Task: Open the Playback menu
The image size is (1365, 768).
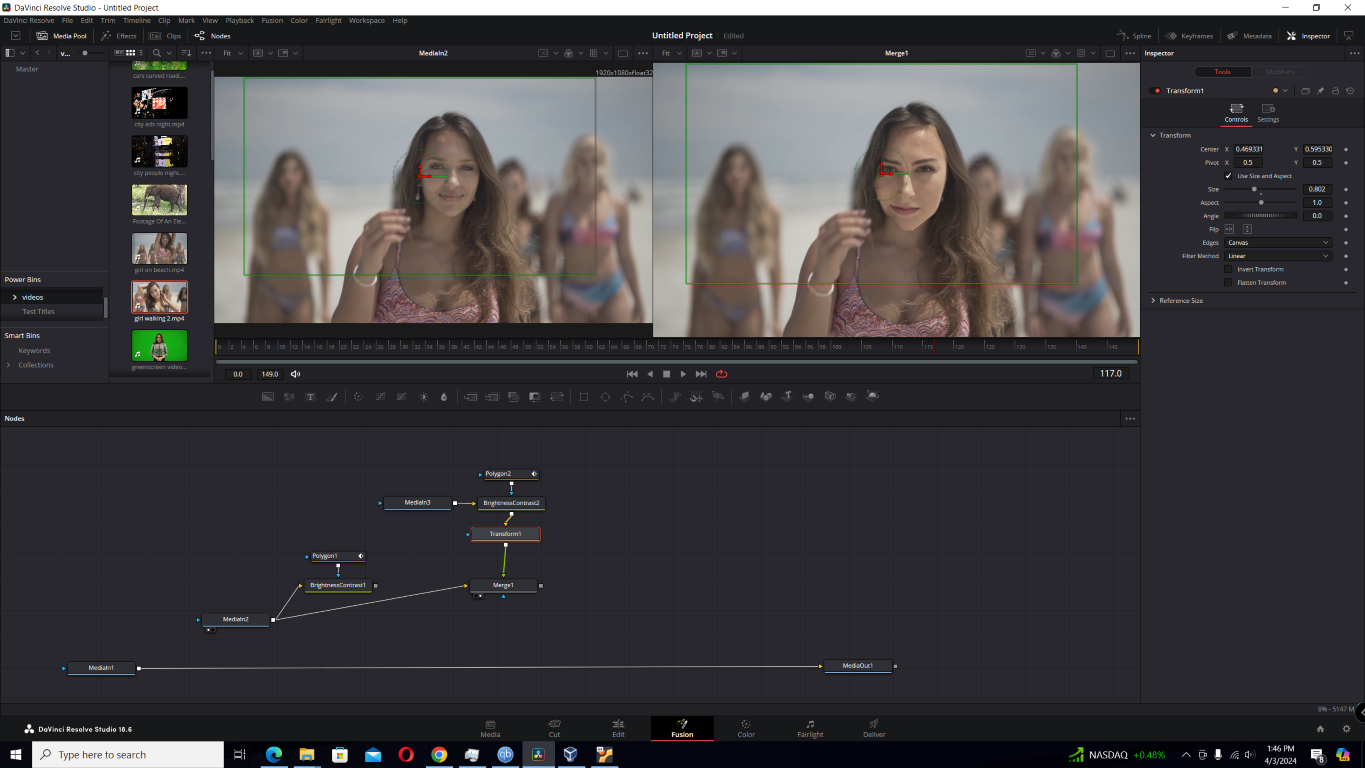Action: coord(239,20)
